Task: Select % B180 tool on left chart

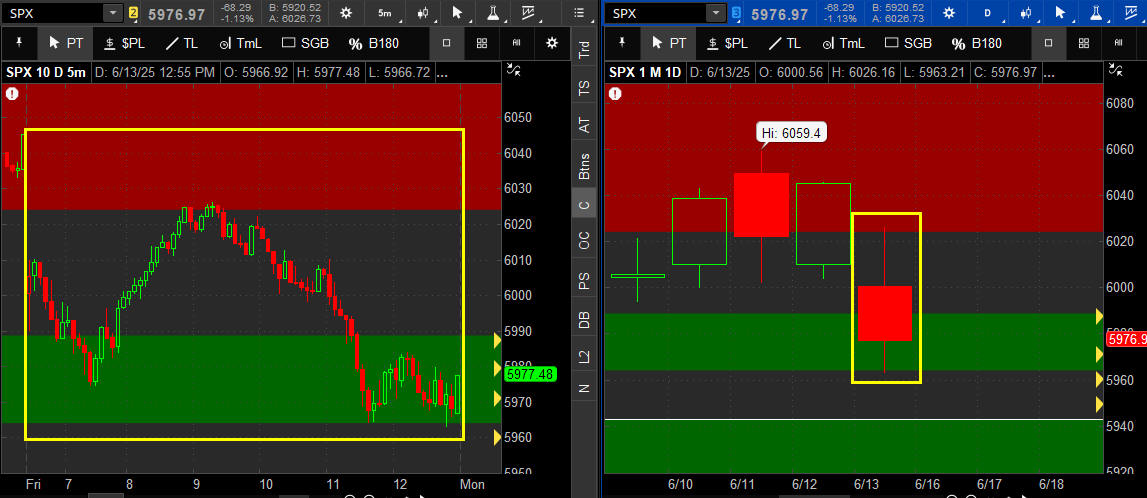Action: coord(374,43)
